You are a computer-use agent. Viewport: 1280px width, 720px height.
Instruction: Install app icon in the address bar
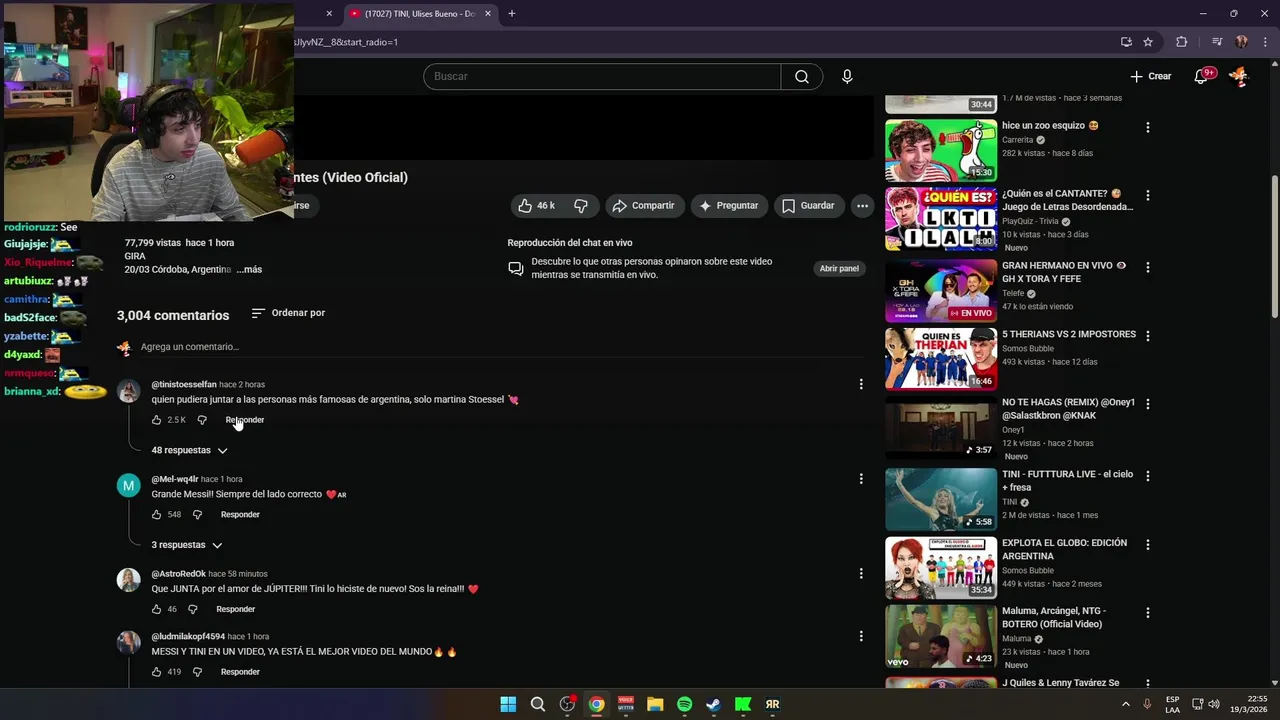click(1126, 42)
